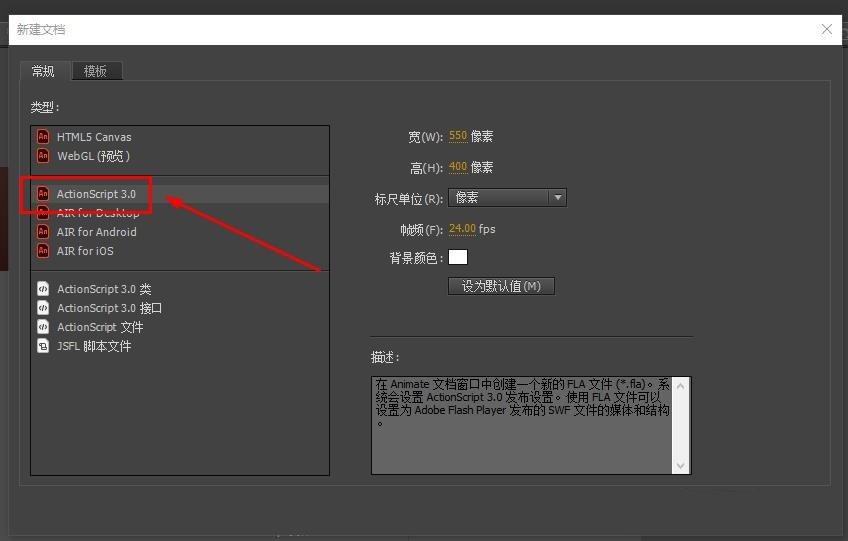Choose ActionScript 文件 entry
Image resolution: width=848 pixels, height=541 pixels.
point(180,327)
